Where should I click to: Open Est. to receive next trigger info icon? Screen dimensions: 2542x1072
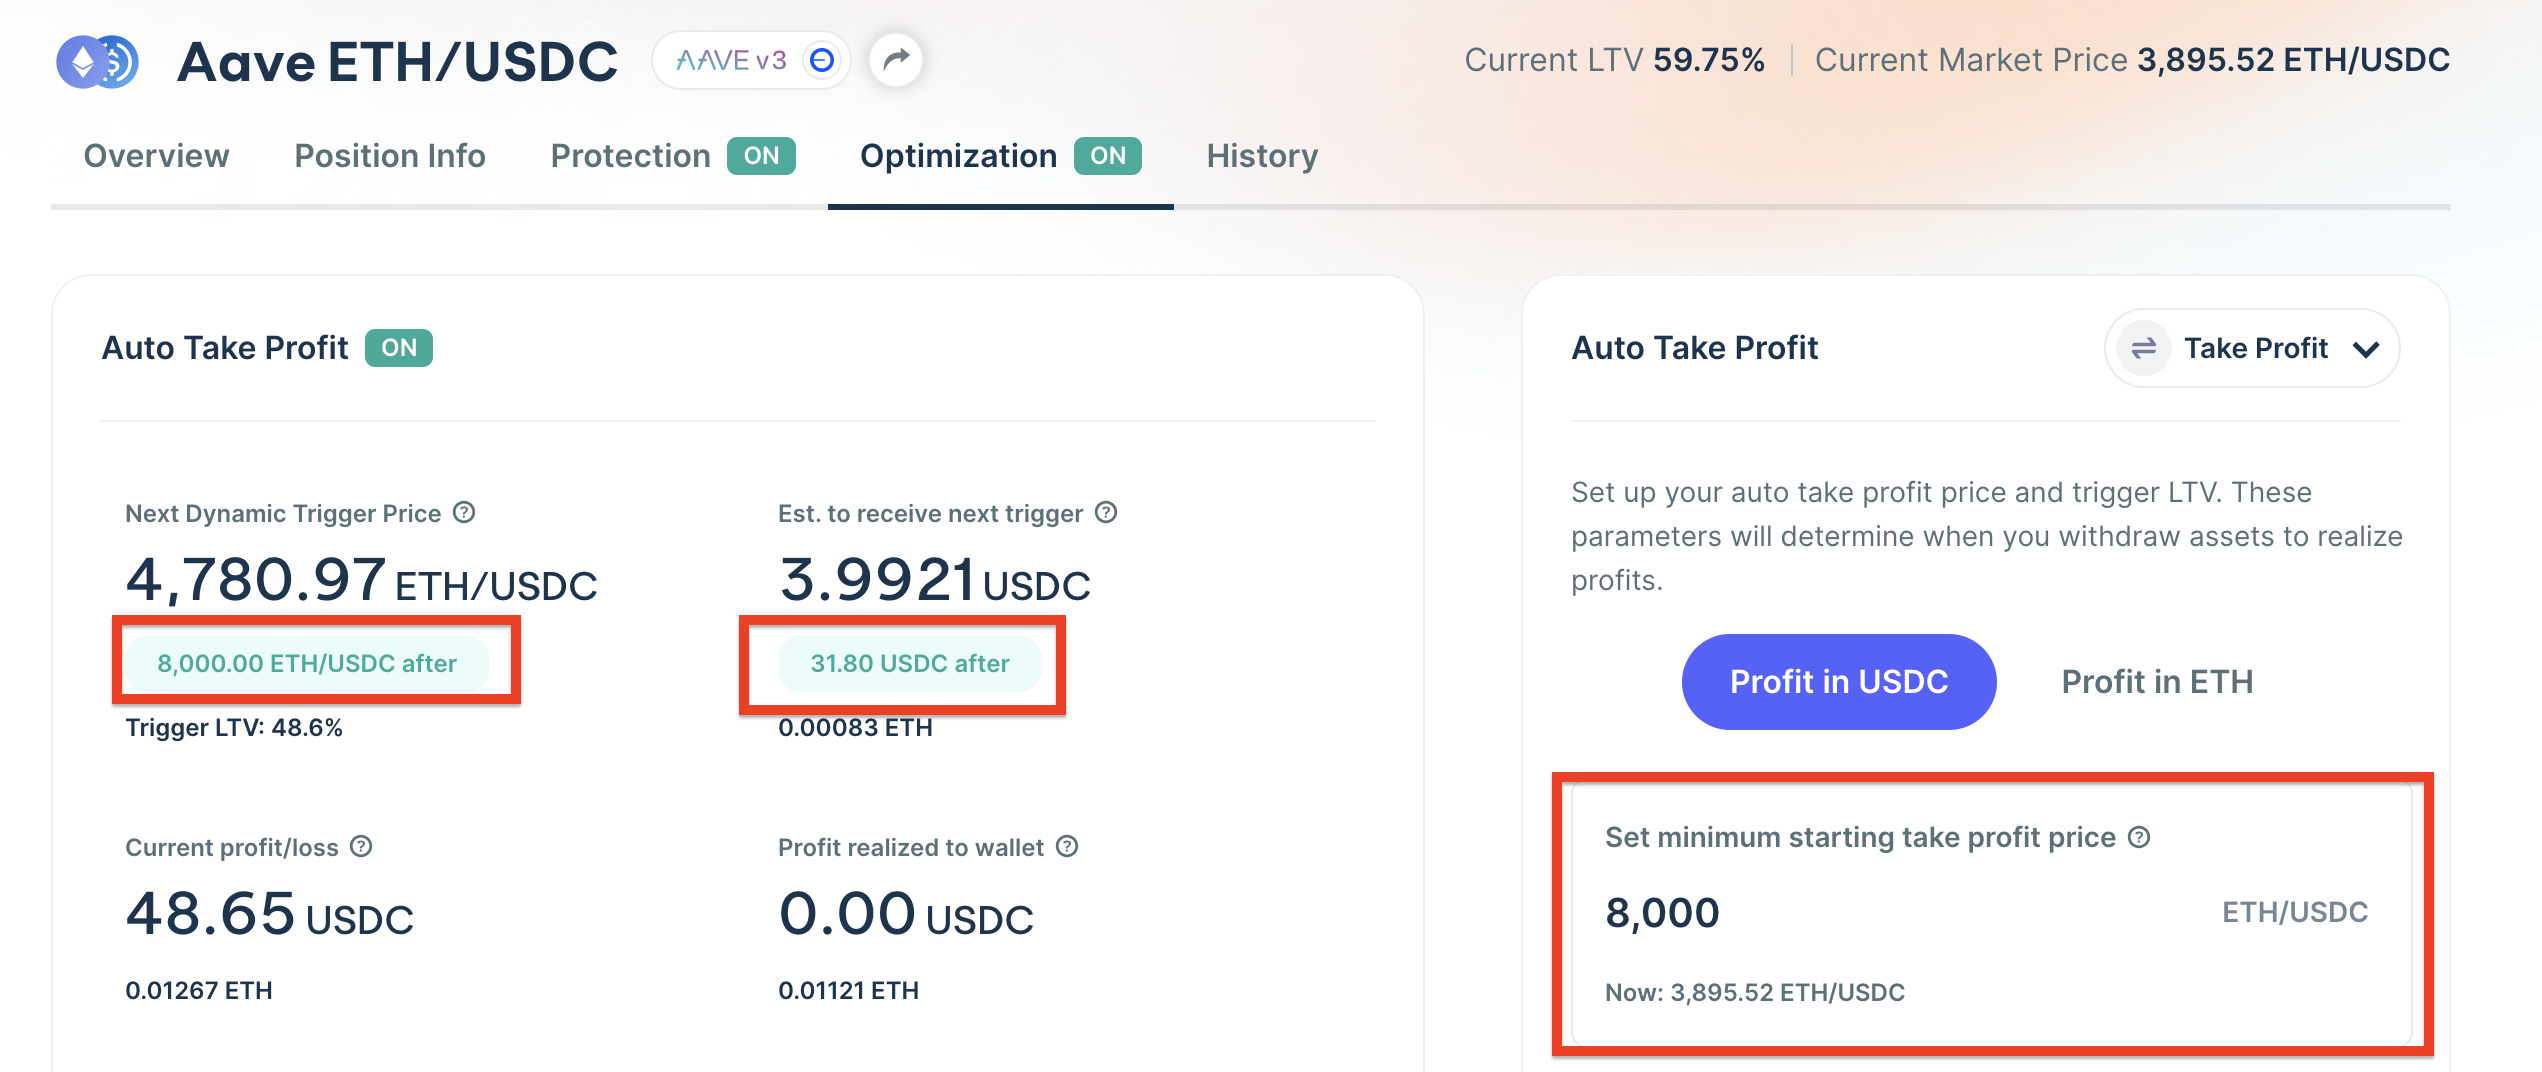tap(1106, 513)
